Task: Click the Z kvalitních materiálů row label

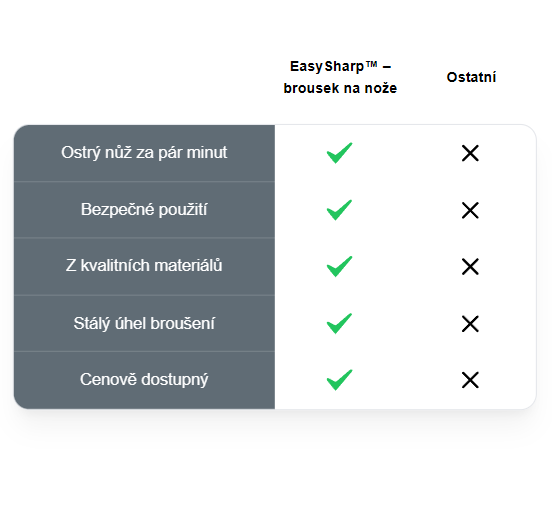Action: (144, 266)
